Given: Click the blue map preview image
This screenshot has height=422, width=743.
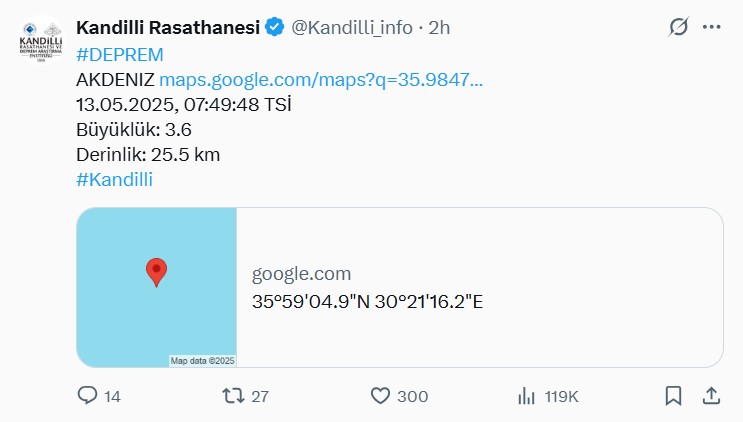Looking at the screenshot, I should tap(157, 287).
